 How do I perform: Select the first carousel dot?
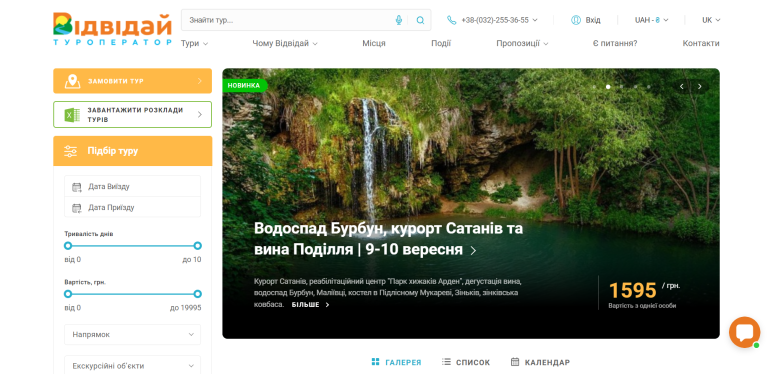pyautogui.click(x=595, y=87)
